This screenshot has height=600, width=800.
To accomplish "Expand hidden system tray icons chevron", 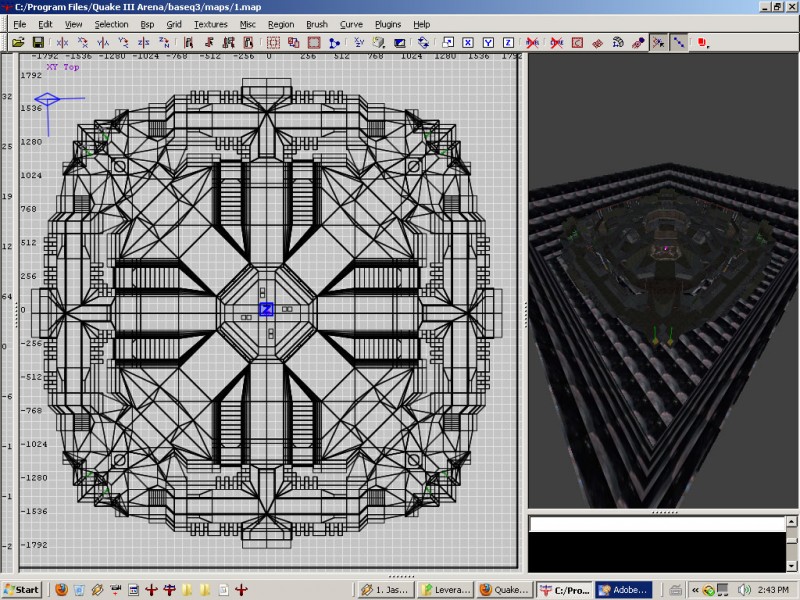I will tap(695, 590).
